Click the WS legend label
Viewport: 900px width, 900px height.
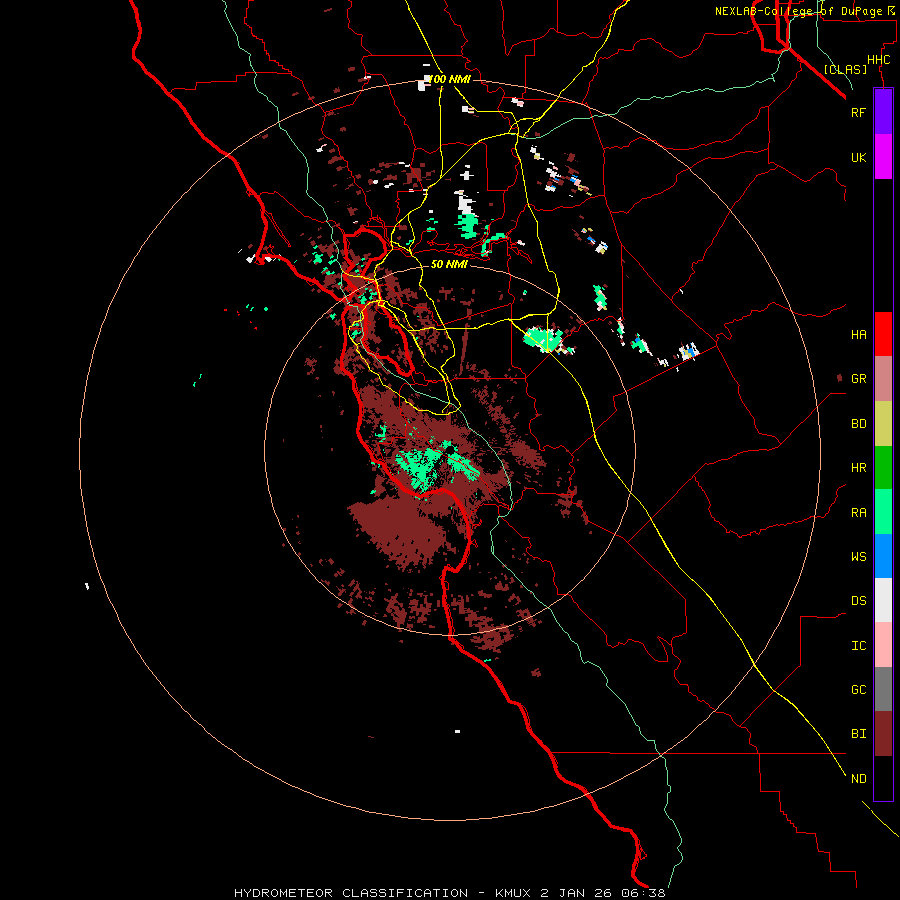pos(858,557)
